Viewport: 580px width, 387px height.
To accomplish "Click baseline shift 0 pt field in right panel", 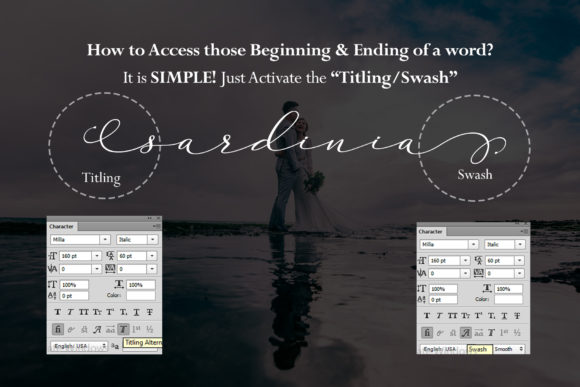I will pos(443,299).
